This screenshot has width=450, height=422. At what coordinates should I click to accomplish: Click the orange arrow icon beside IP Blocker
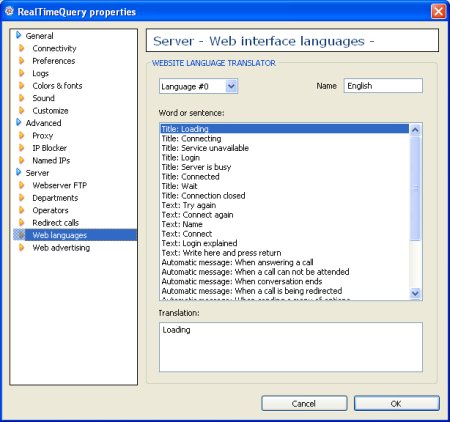click(22, 148)
